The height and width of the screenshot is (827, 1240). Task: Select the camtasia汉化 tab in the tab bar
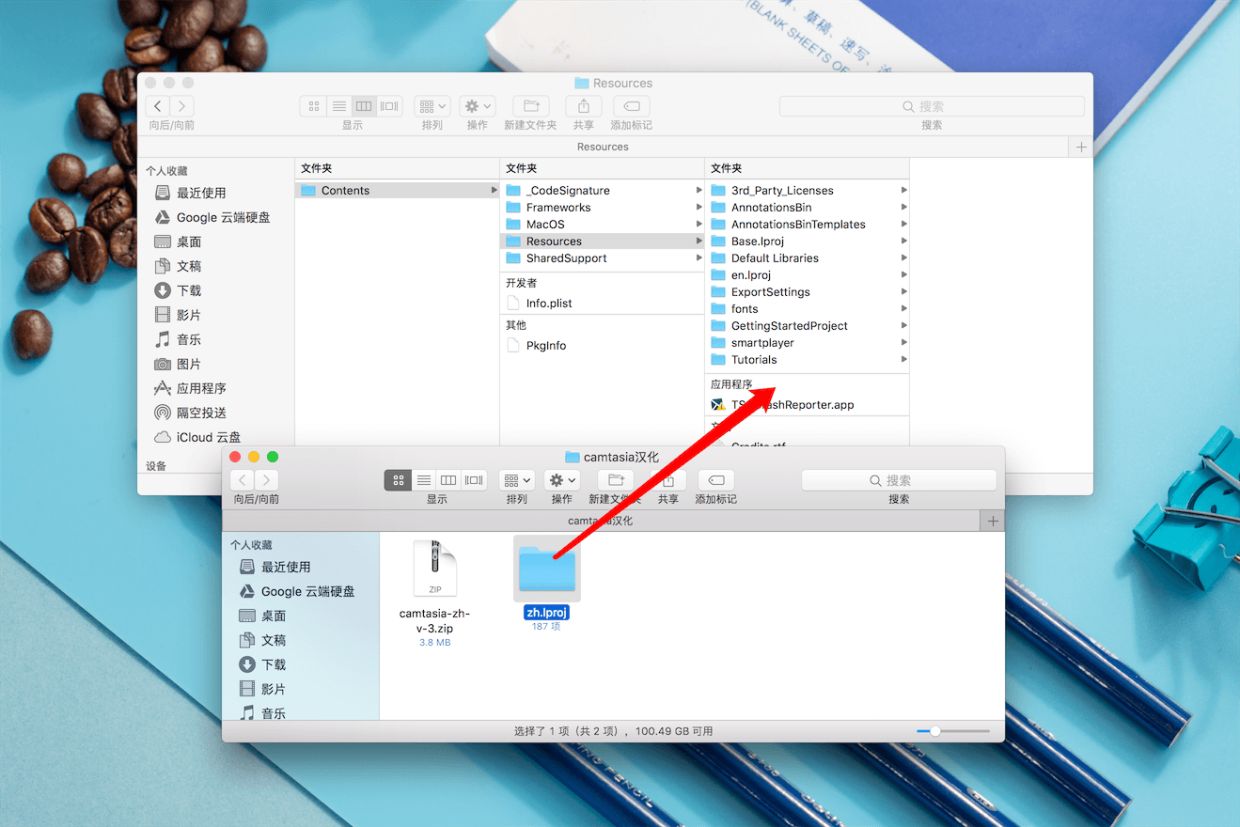(601, 521)
